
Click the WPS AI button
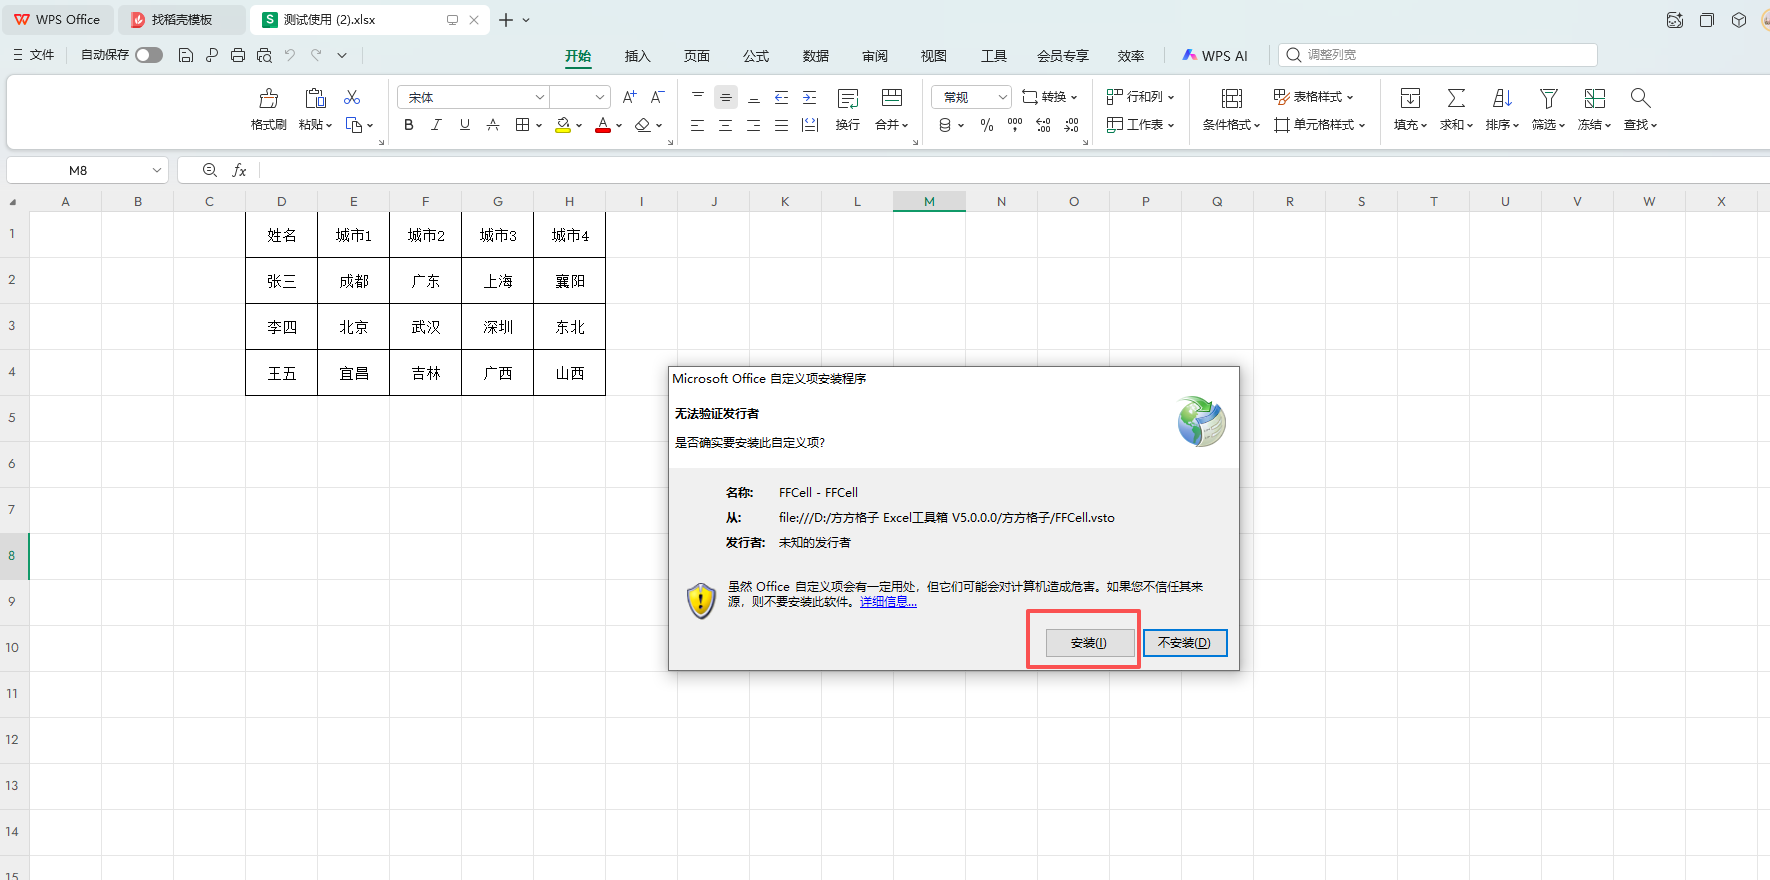pyautogui.click(x=1215, y=56)
